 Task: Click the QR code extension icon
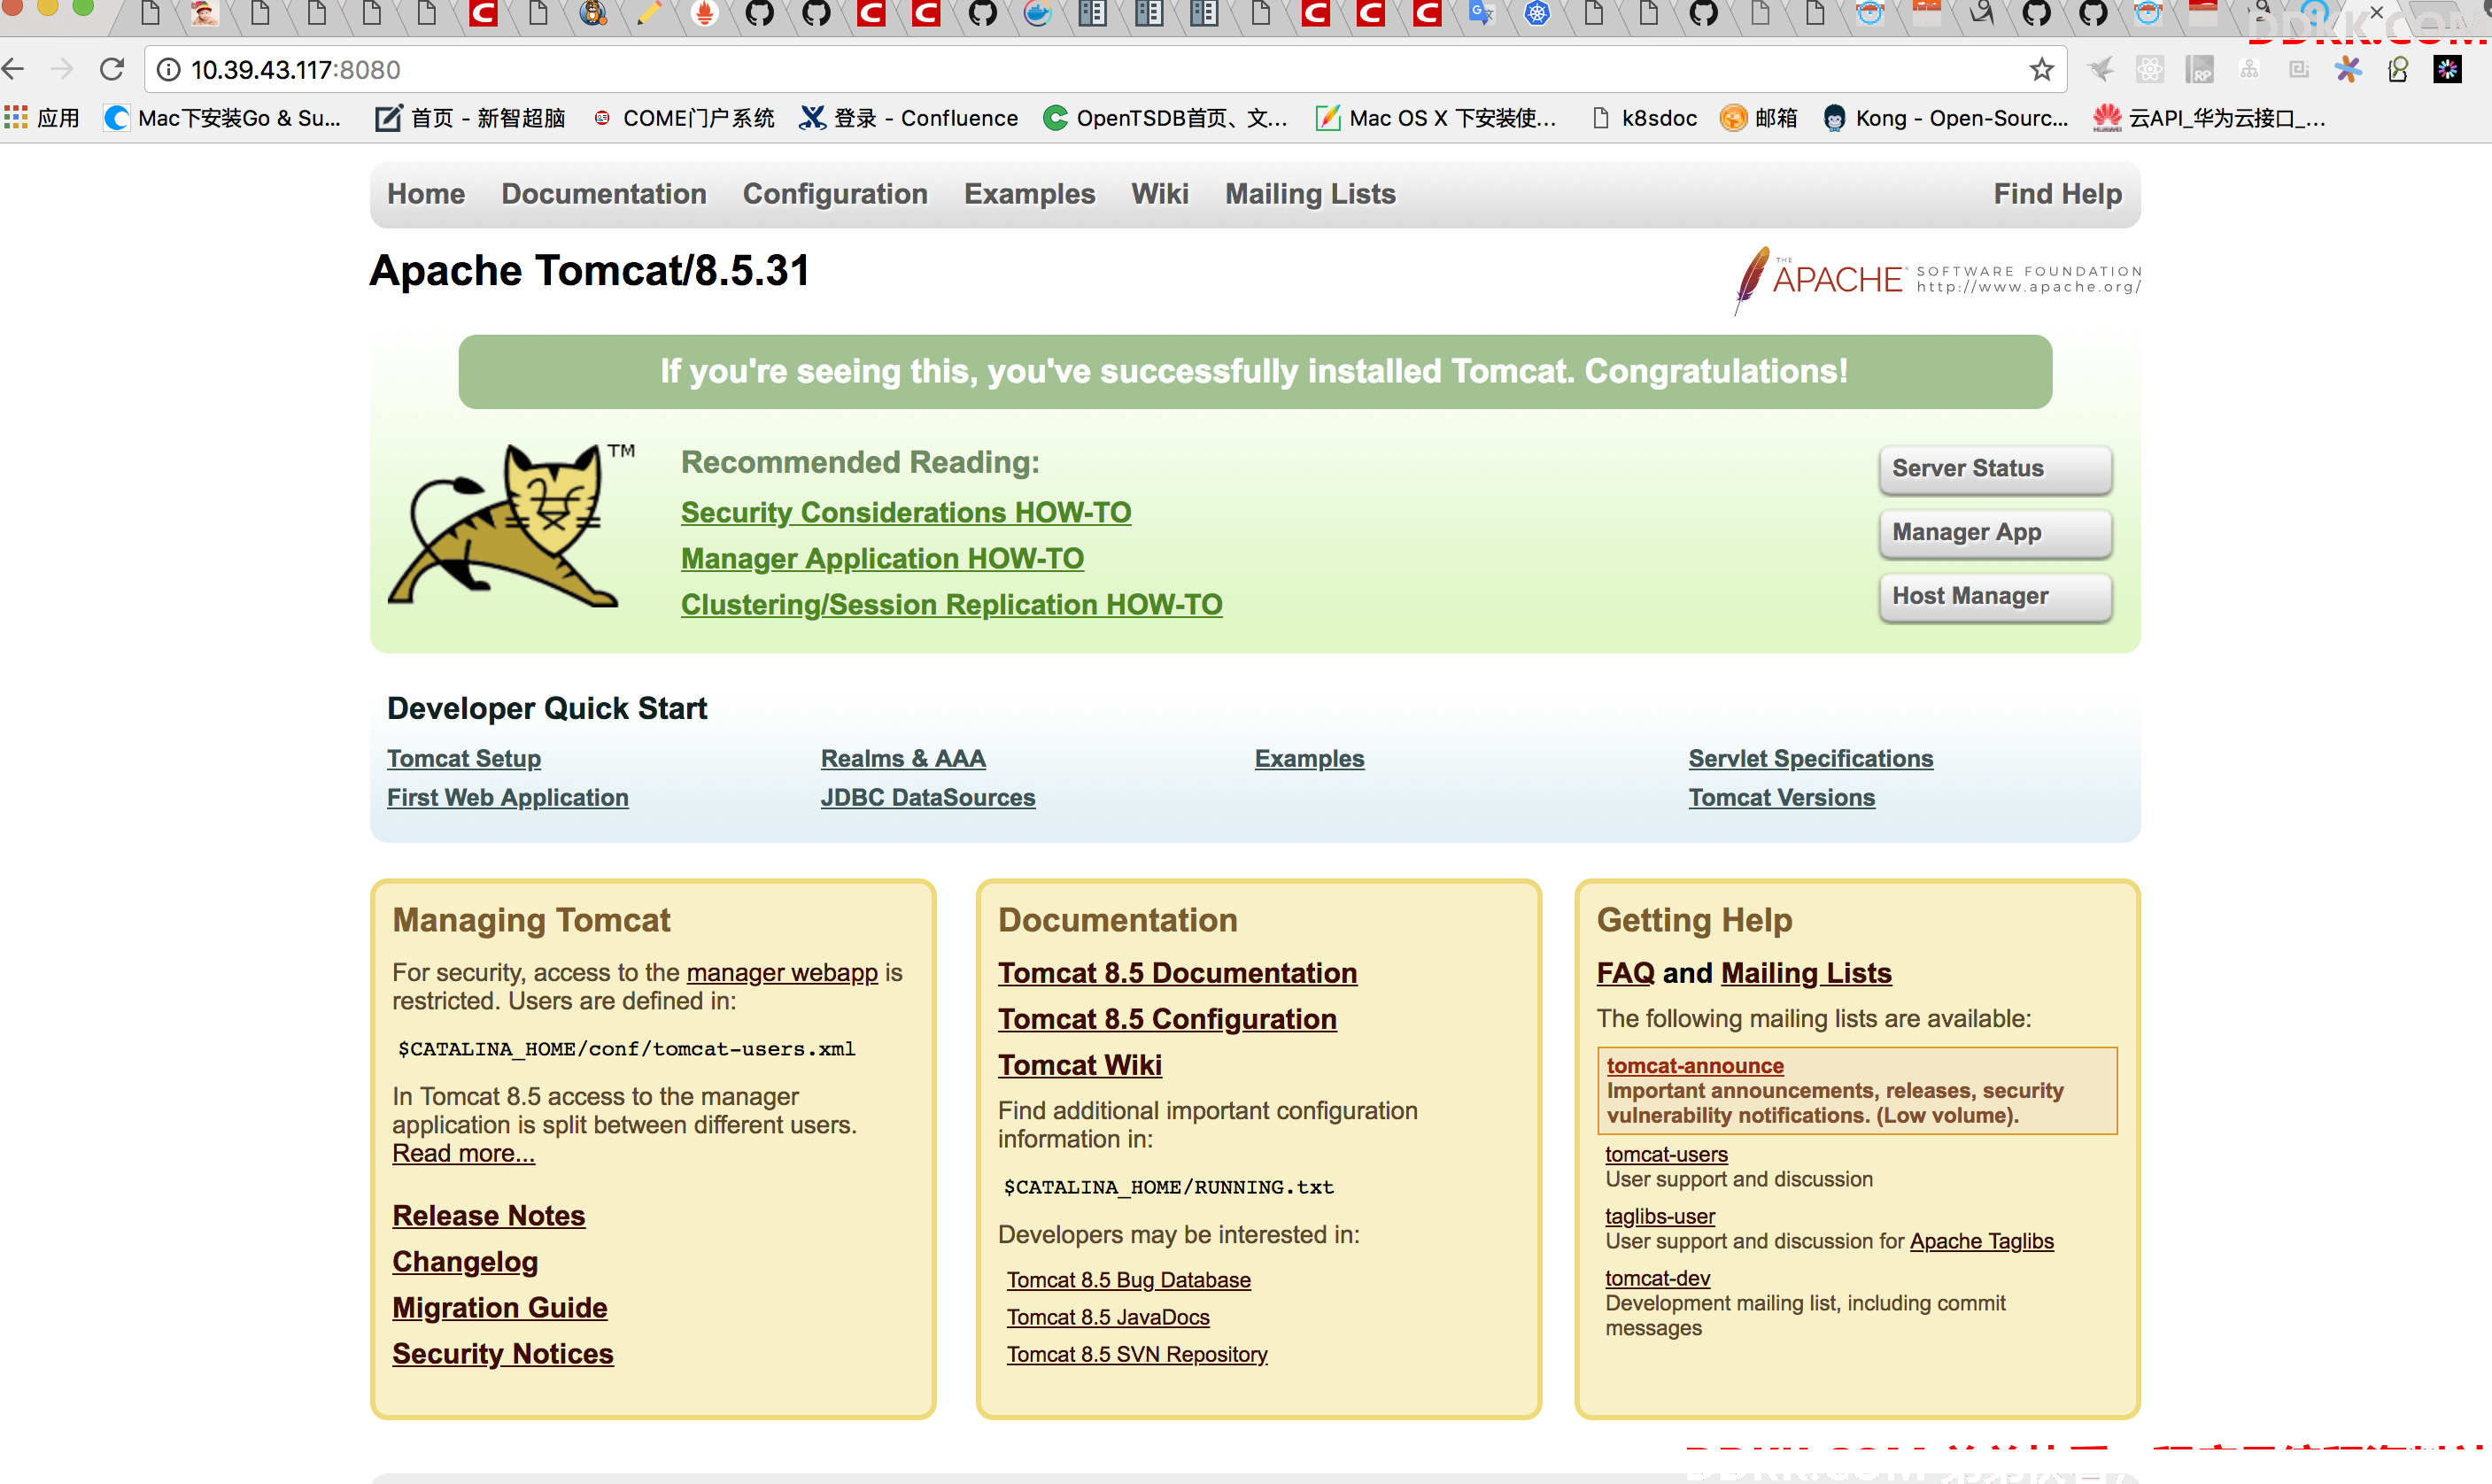pos(2299,69)
